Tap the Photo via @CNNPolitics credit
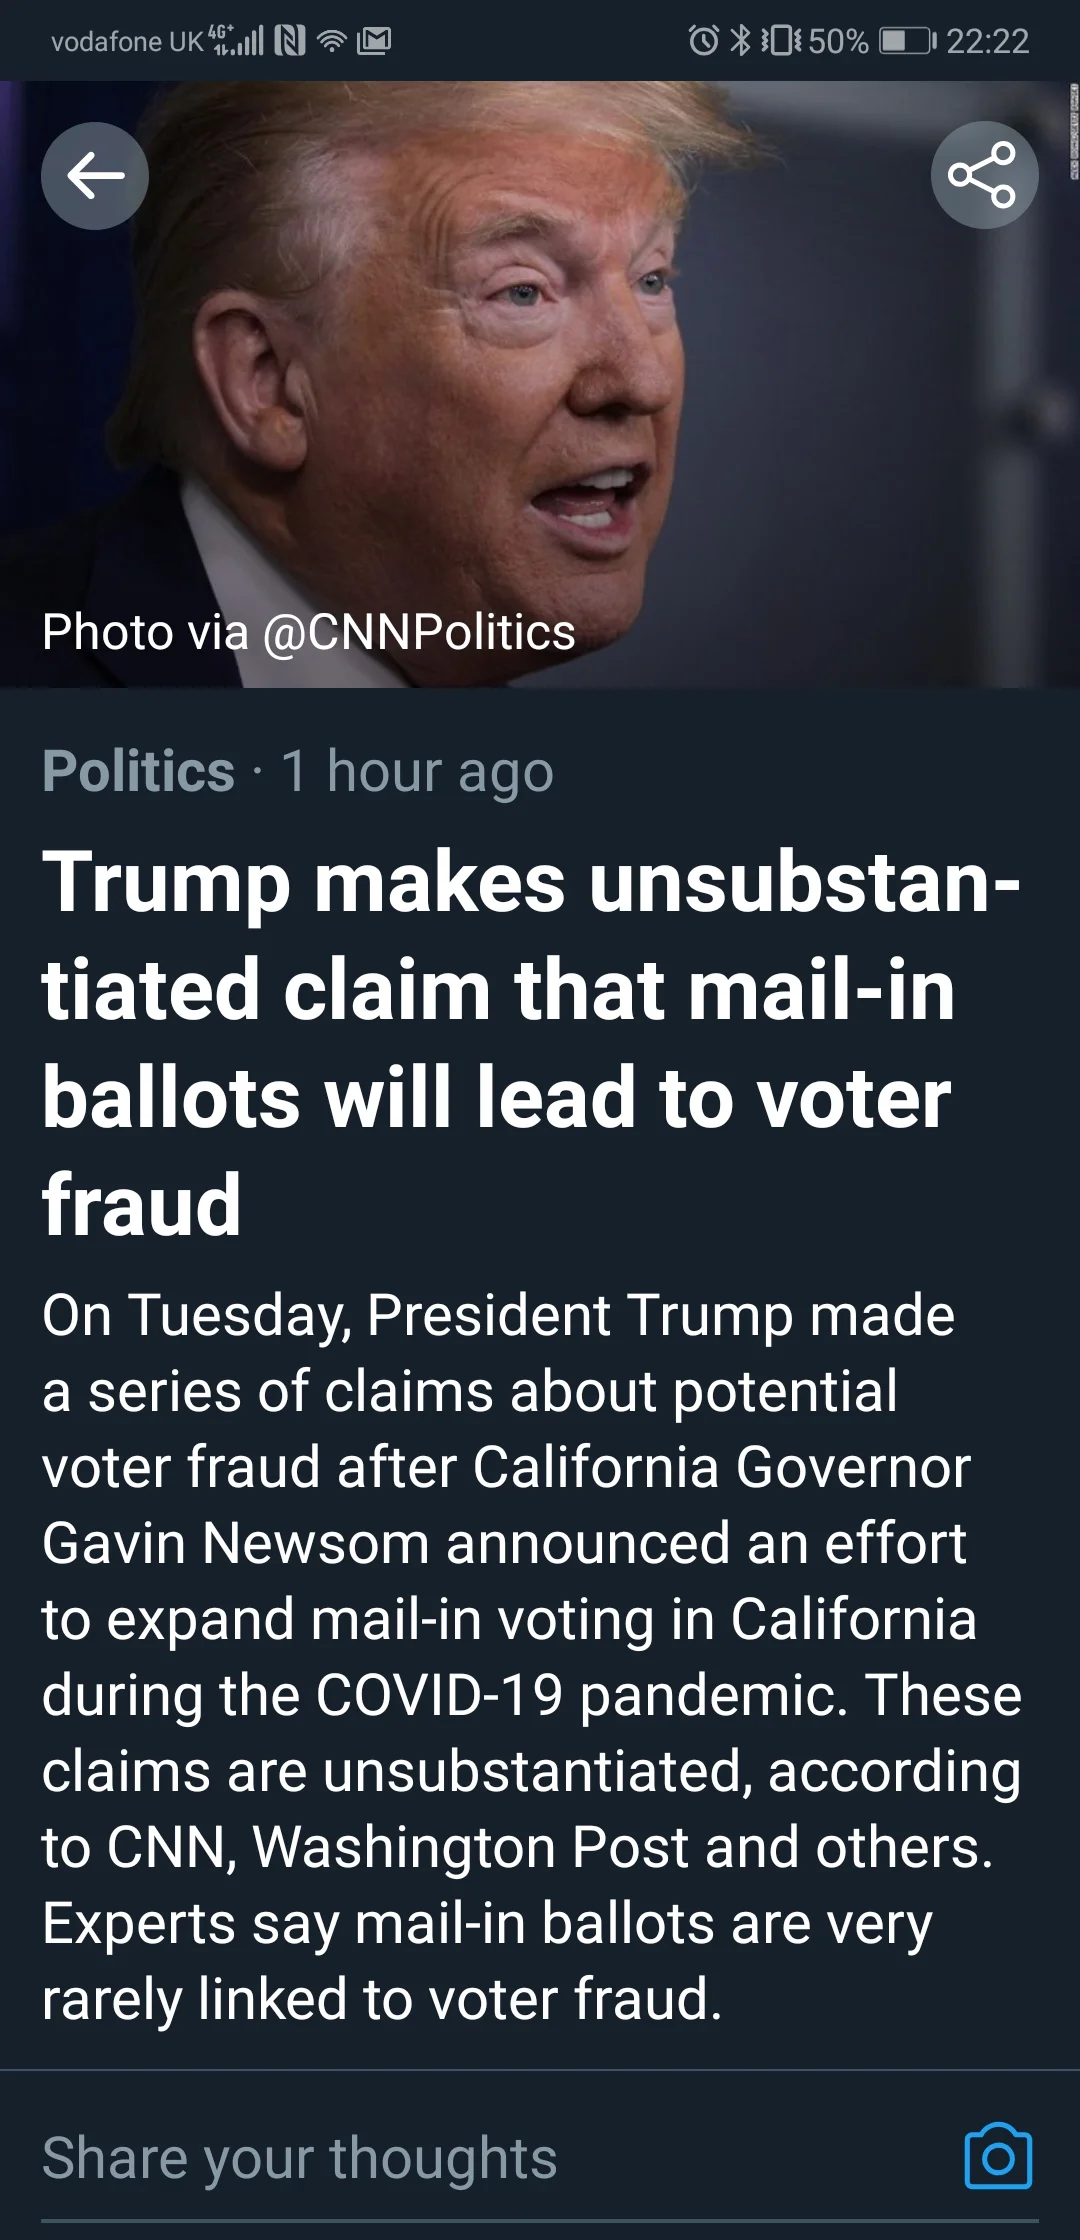This screenshot has width=1080, height=2240. click(309, 632)
